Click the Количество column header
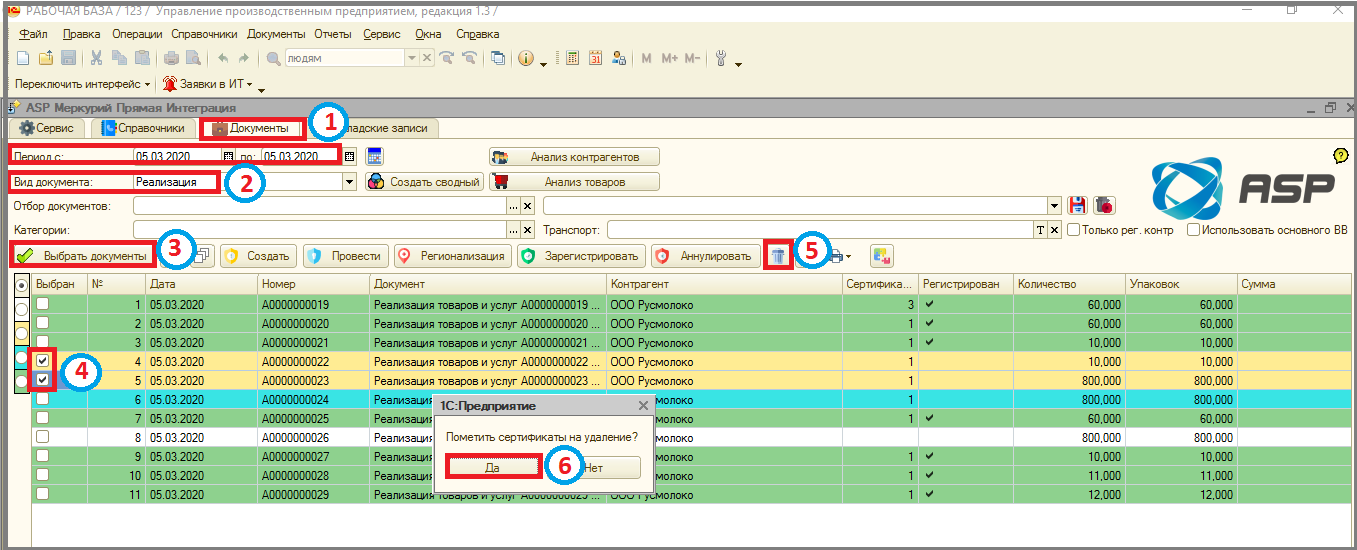The width and height of the screenshot is (1357, 550). (1069, 285)
